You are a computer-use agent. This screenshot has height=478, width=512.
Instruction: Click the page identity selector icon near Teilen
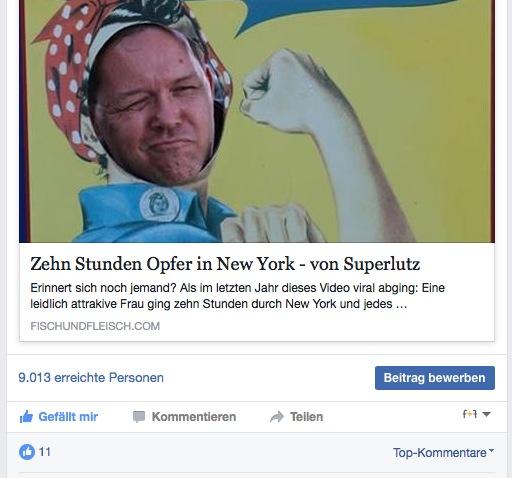click(x=470, y=414)
